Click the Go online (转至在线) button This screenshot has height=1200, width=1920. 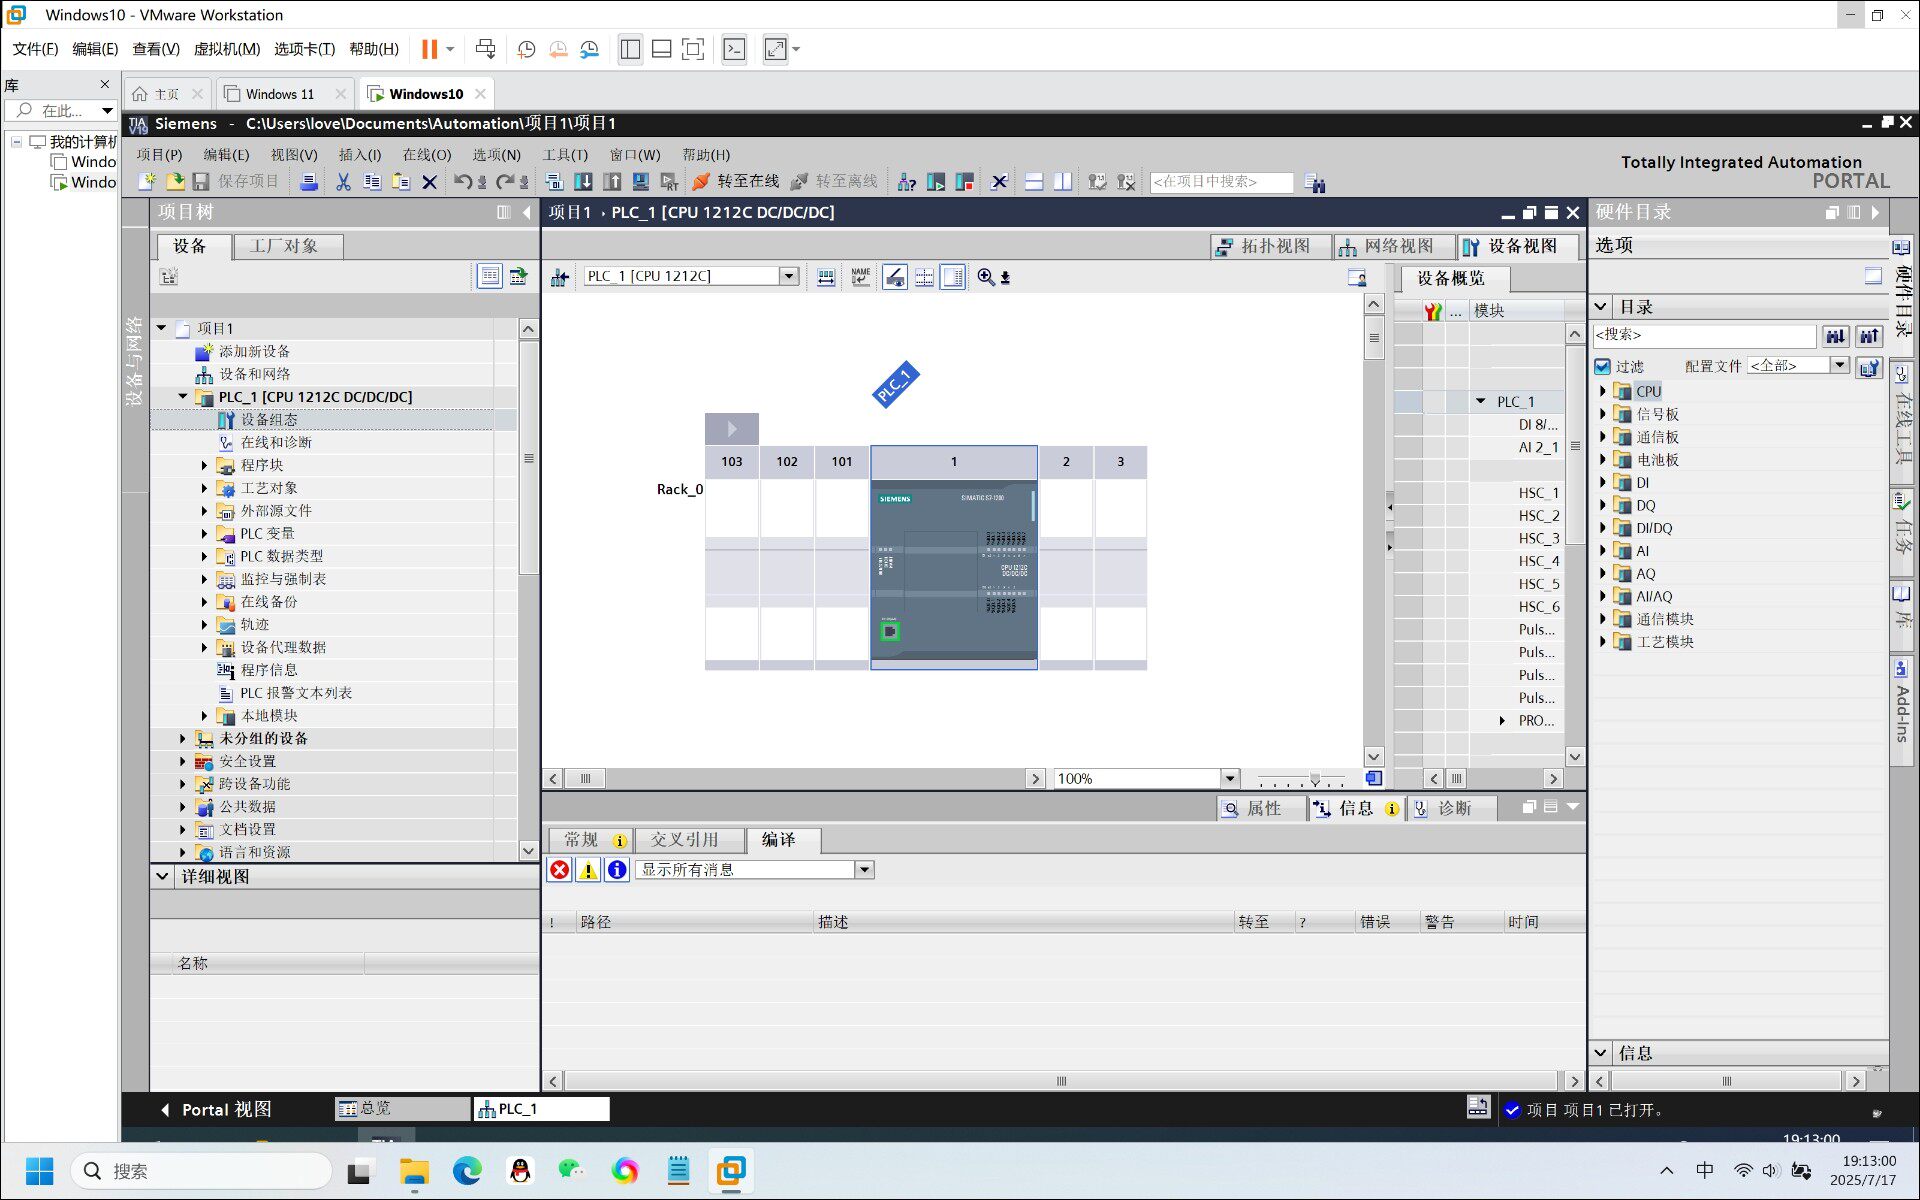[x=735, y=181]
